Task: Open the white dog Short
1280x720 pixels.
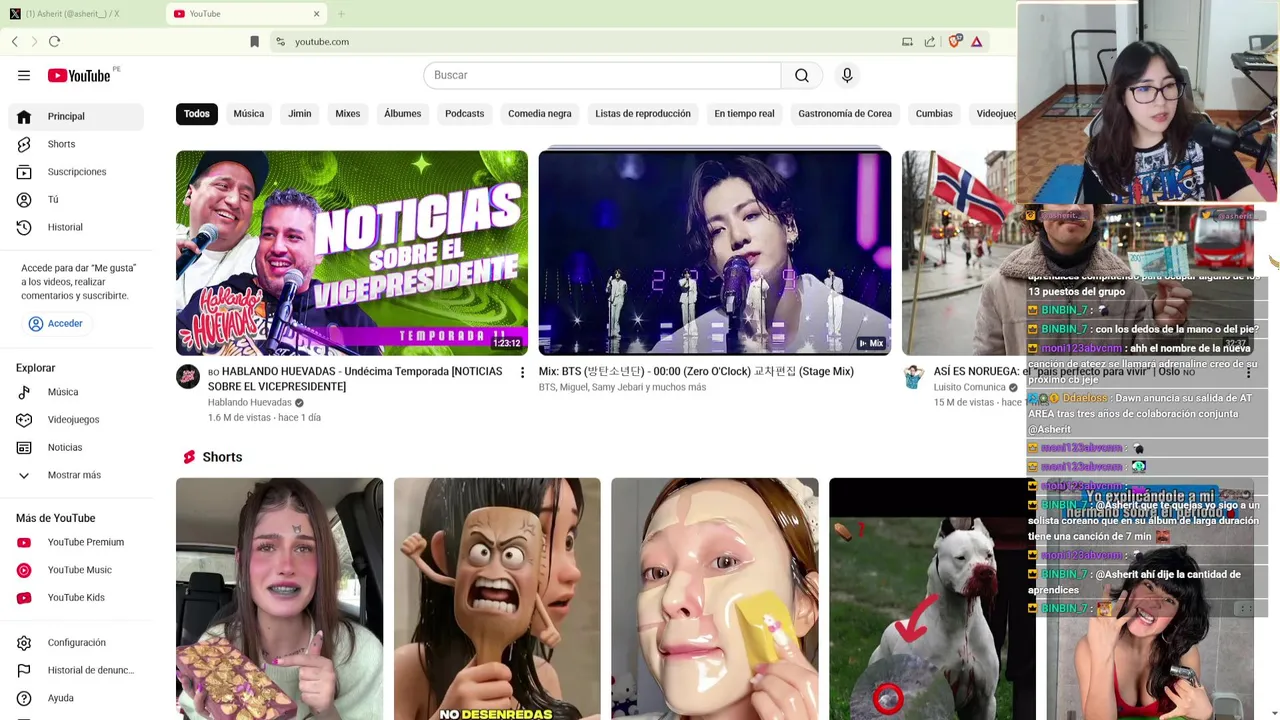Action: tap(932, 599)
